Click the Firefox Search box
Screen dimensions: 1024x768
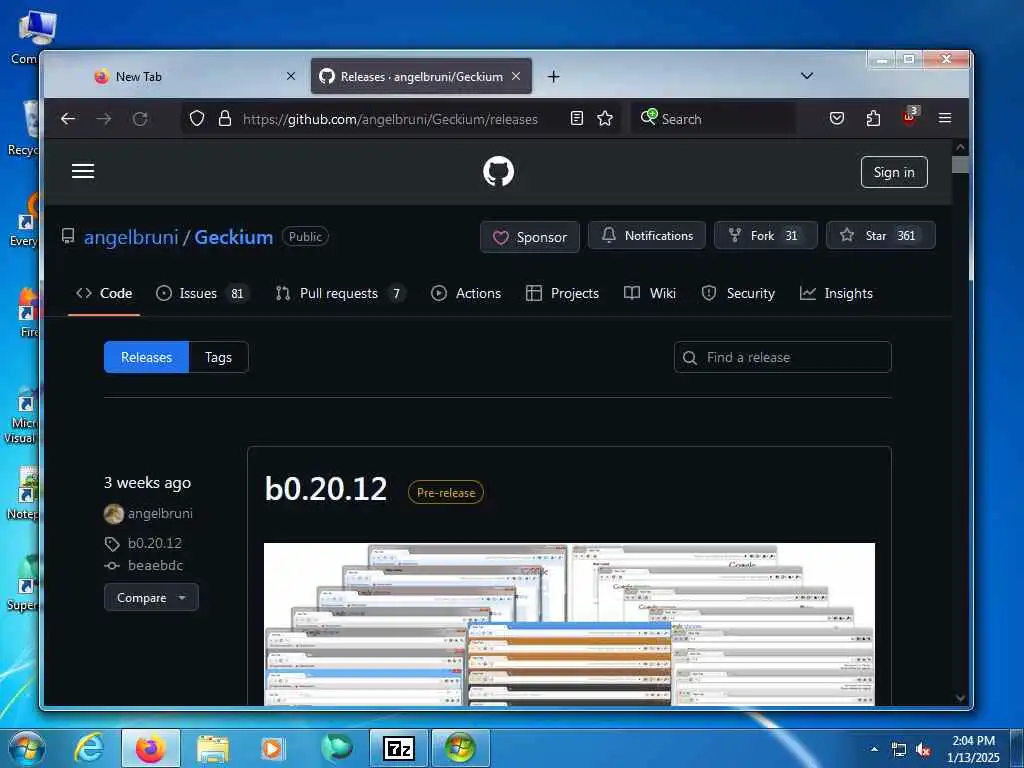click(x=713, y=119)
